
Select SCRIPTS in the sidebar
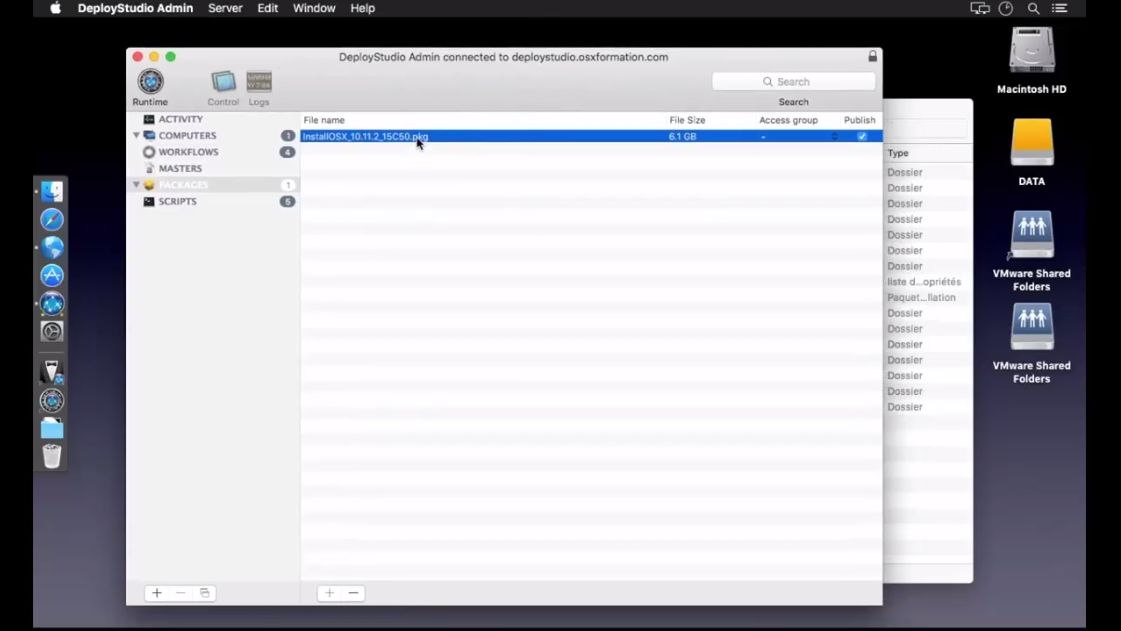[177, 201]
